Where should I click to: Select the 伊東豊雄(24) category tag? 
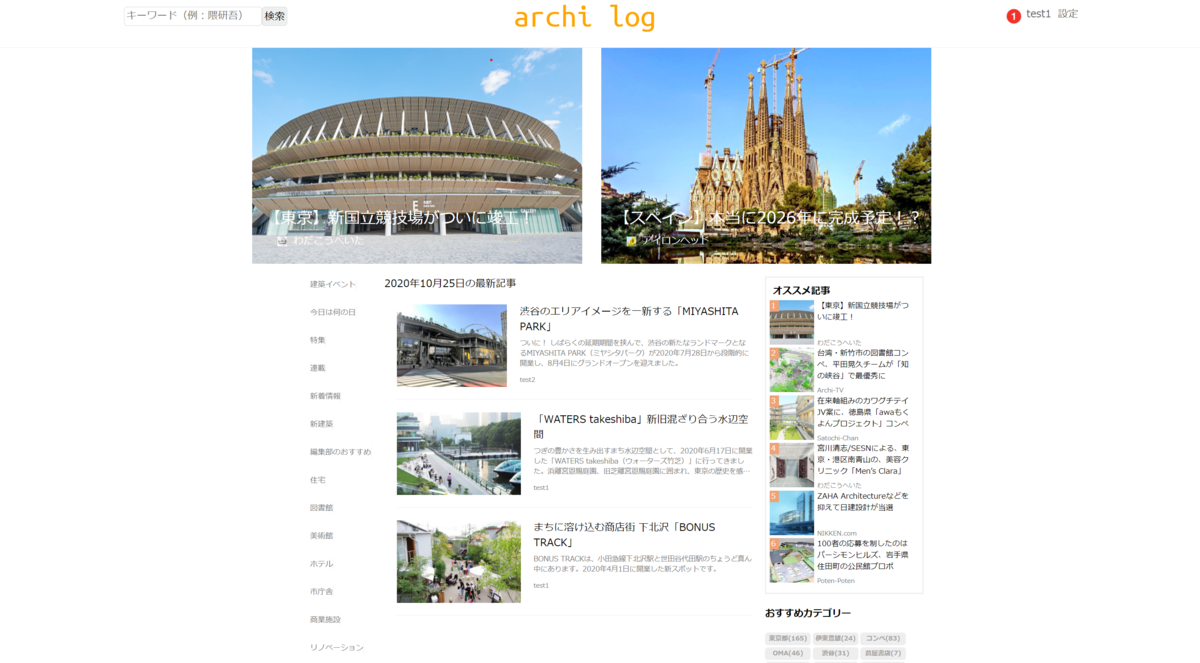(835, 638)
